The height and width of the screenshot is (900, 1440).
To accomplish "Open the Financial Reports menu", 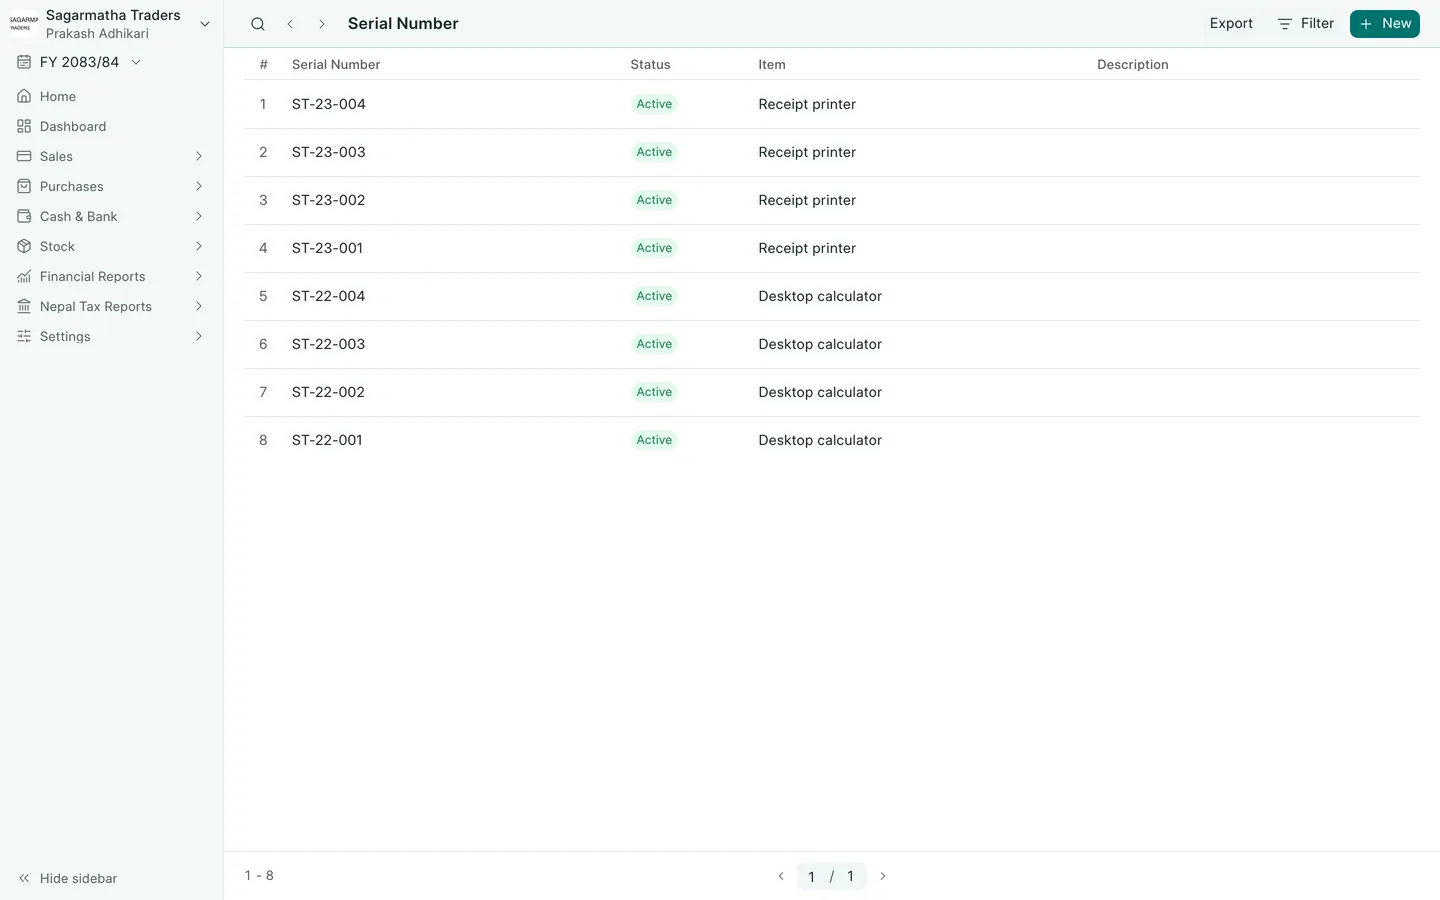I will pos(111,276).
